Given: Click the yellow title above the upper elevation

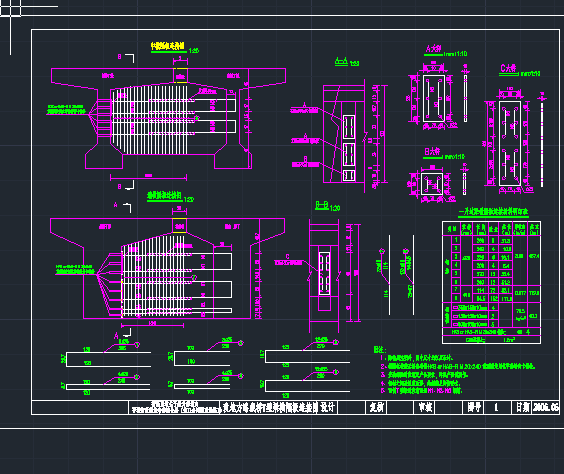Looking at the screenshot, I should click(x=168, y=46).
